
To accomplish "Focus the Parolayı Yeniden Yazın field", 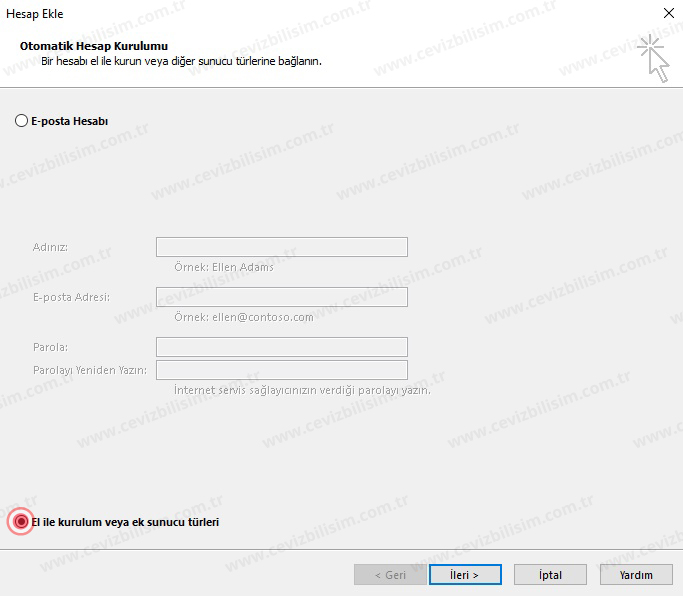I will (281, 370).
